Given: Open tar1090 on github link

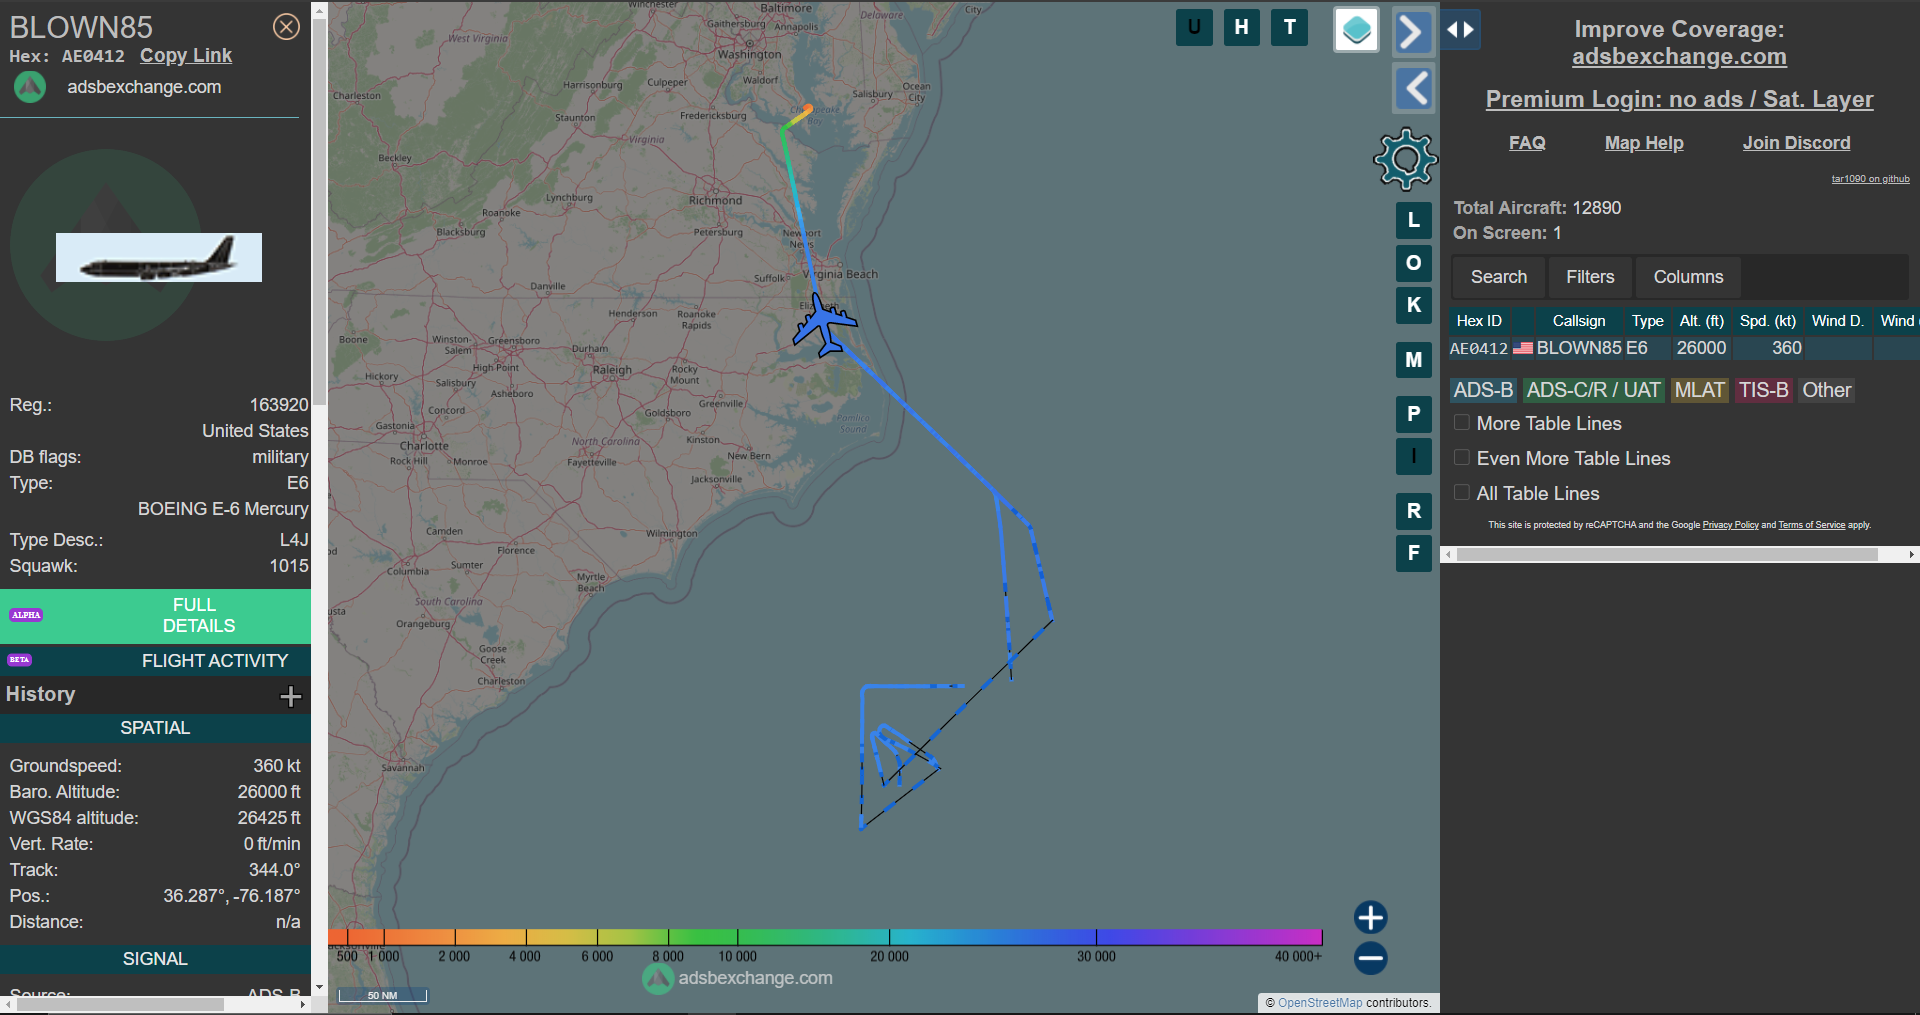Looking at the screenshot, I should (1870, 179).
